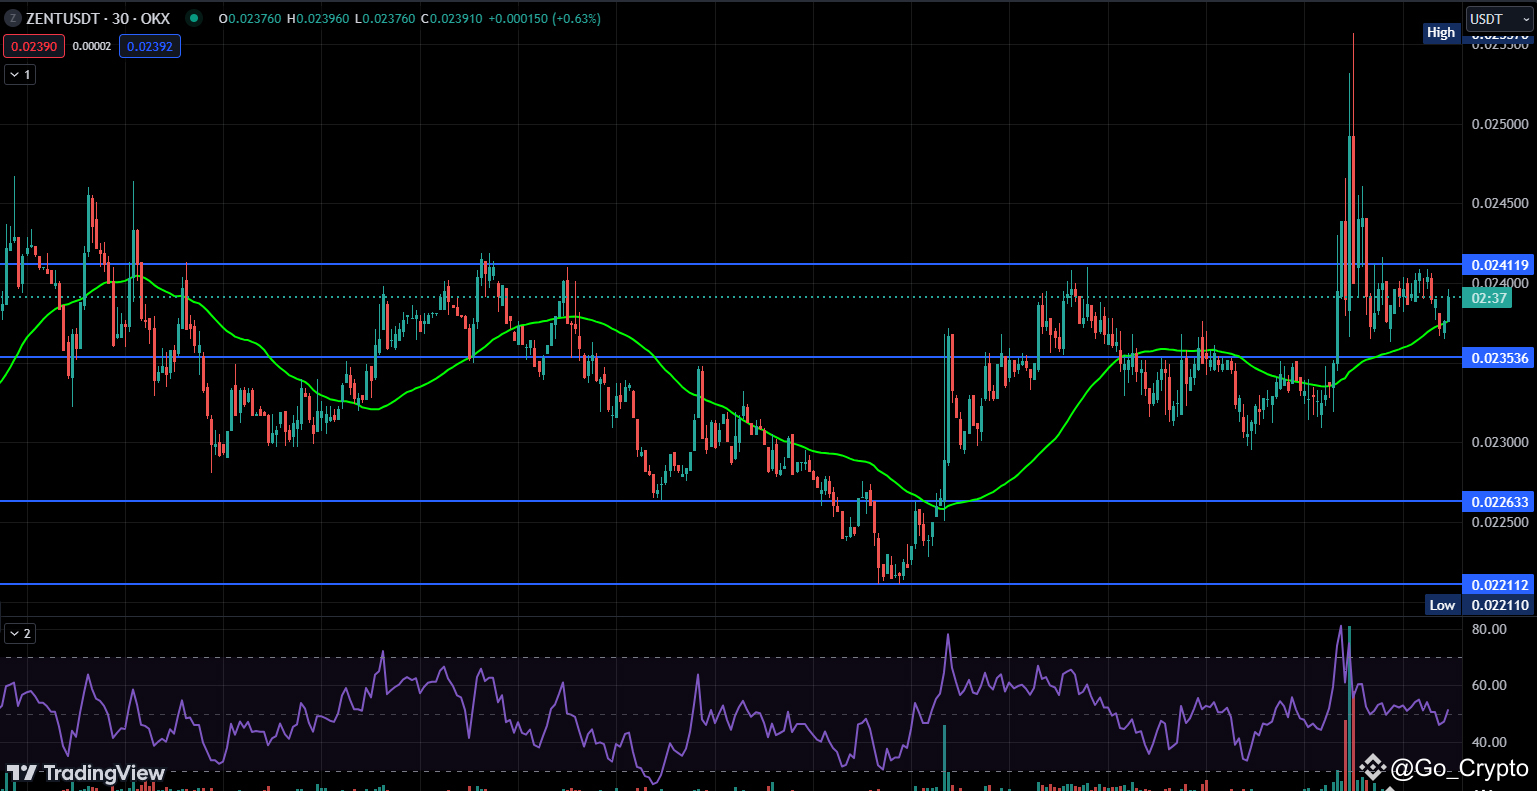This screenshot has height=791, width=1537.
Task: Click the low value L0.023760
Action: (385, 18)
